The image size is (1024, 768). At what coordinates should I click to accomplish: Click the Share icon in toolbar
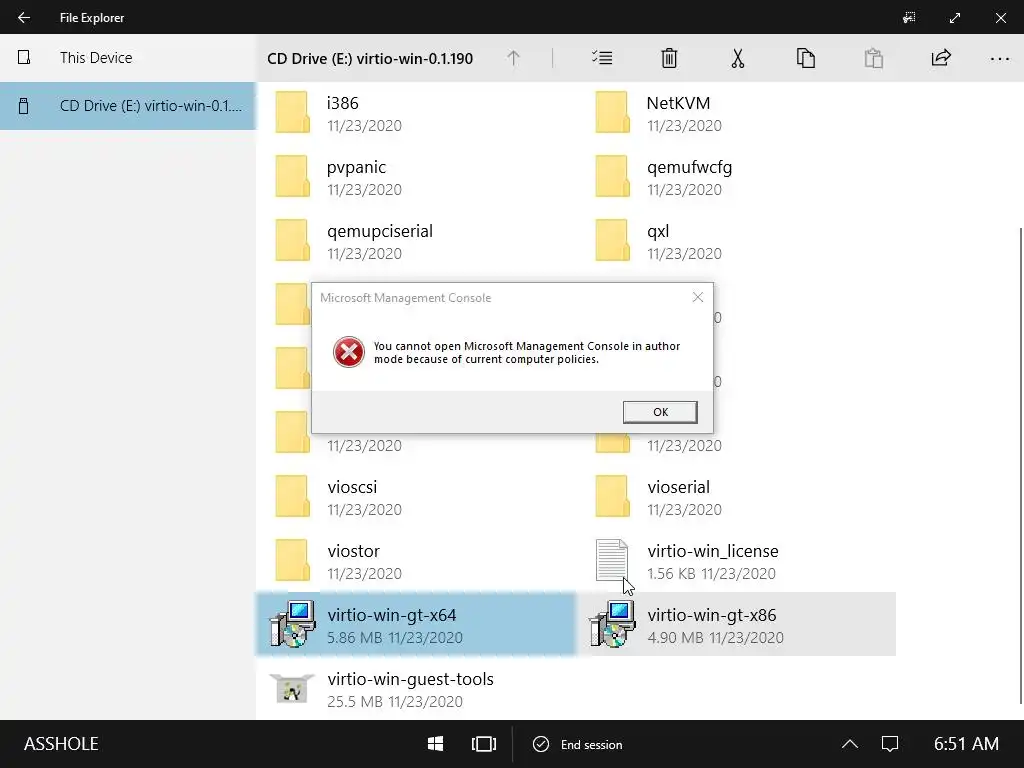point(941,58)
